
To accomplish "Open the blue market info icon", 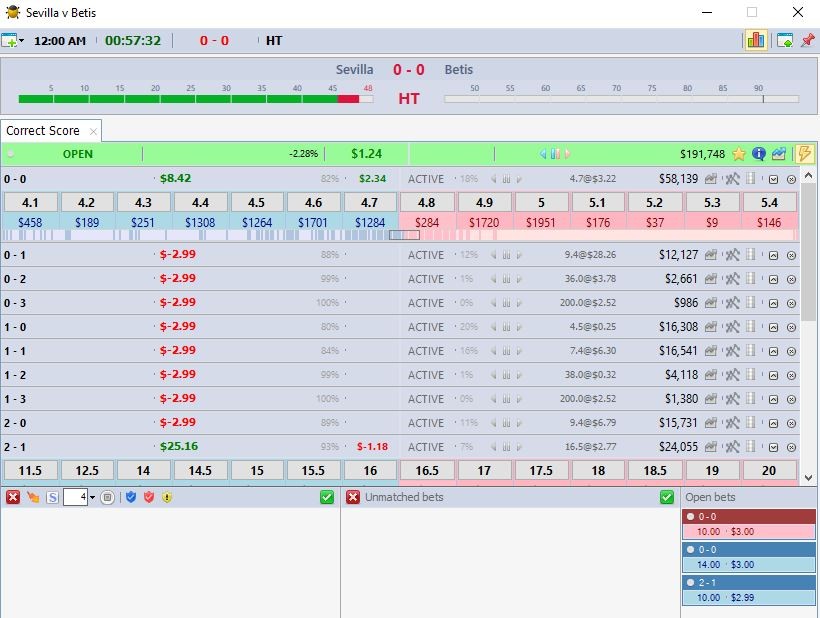I will tap(759, 154).
